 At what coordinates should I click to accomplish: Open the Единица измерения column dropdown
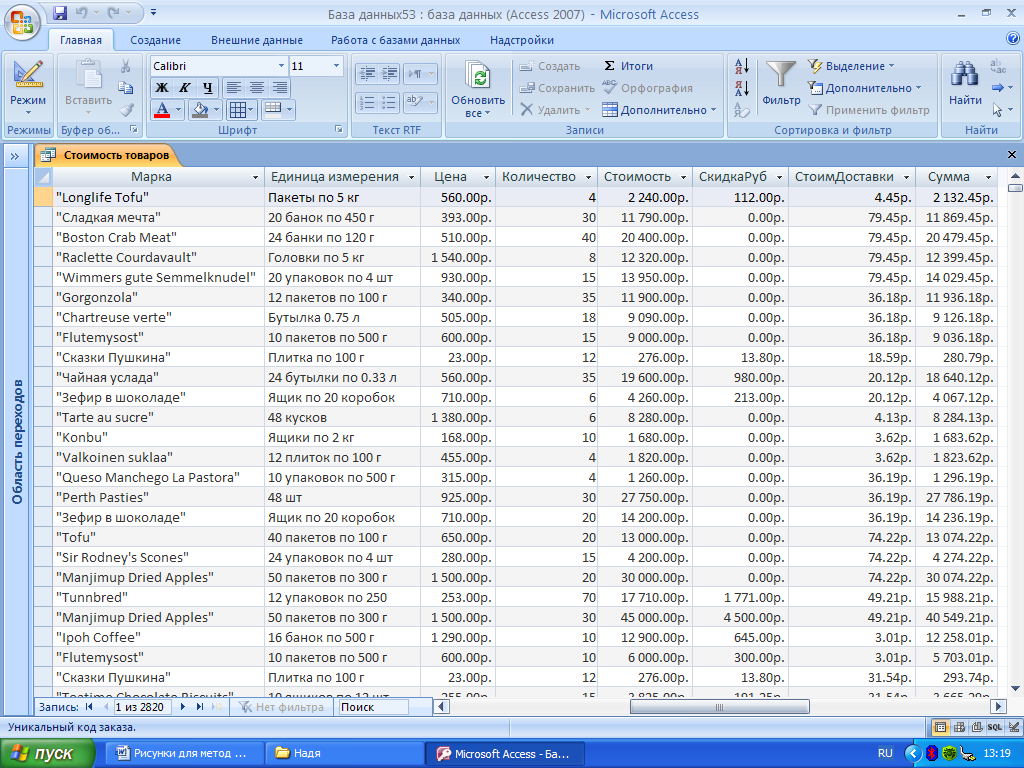[411, 177]
